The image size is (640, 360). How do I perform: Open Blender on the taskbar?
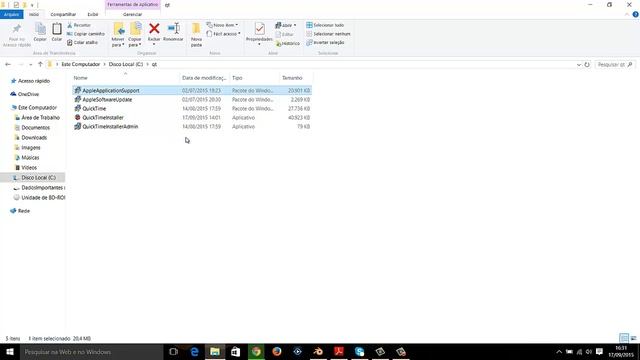(318, 351)
